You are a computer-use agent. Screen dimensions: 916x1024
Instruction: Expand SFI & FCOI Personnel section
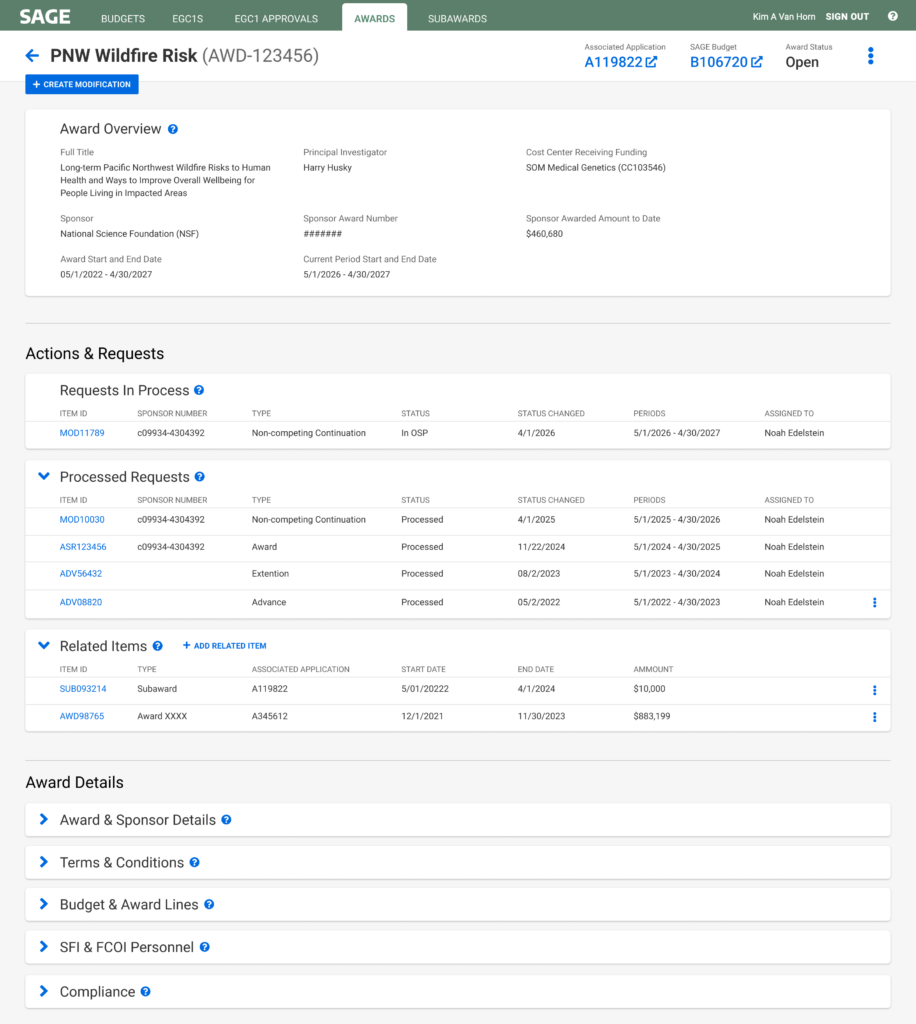43,947
